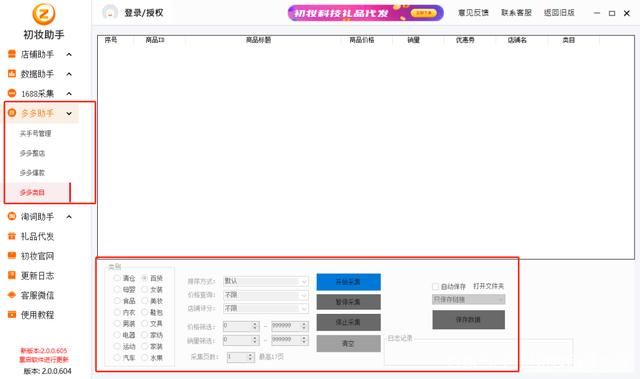The image size is (640, 379).
Task: Click the 价格筛选 minimum value field
Action: coord(241,326)
